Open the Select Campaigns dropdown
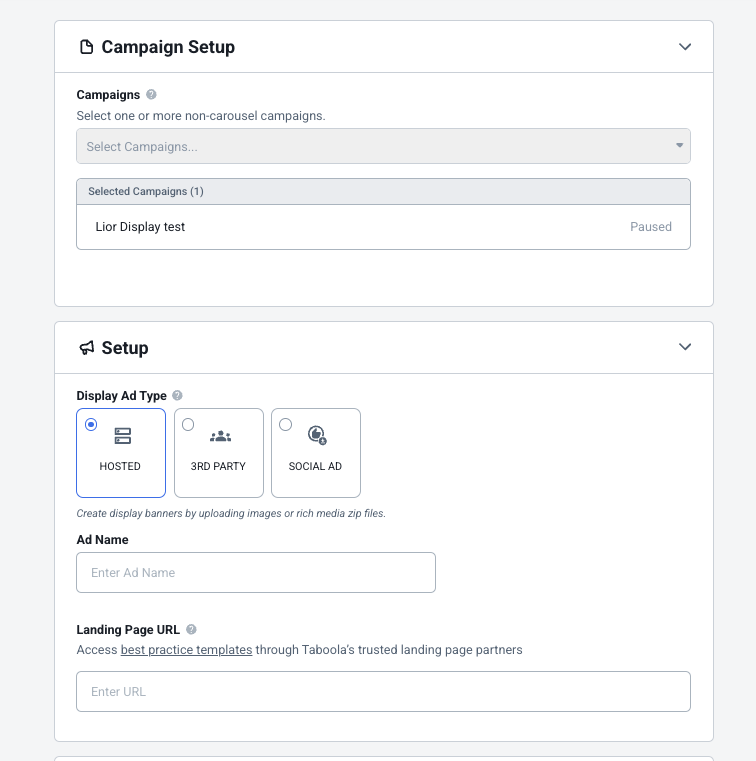This screenshot has height=761, width=756. (383, 146)
